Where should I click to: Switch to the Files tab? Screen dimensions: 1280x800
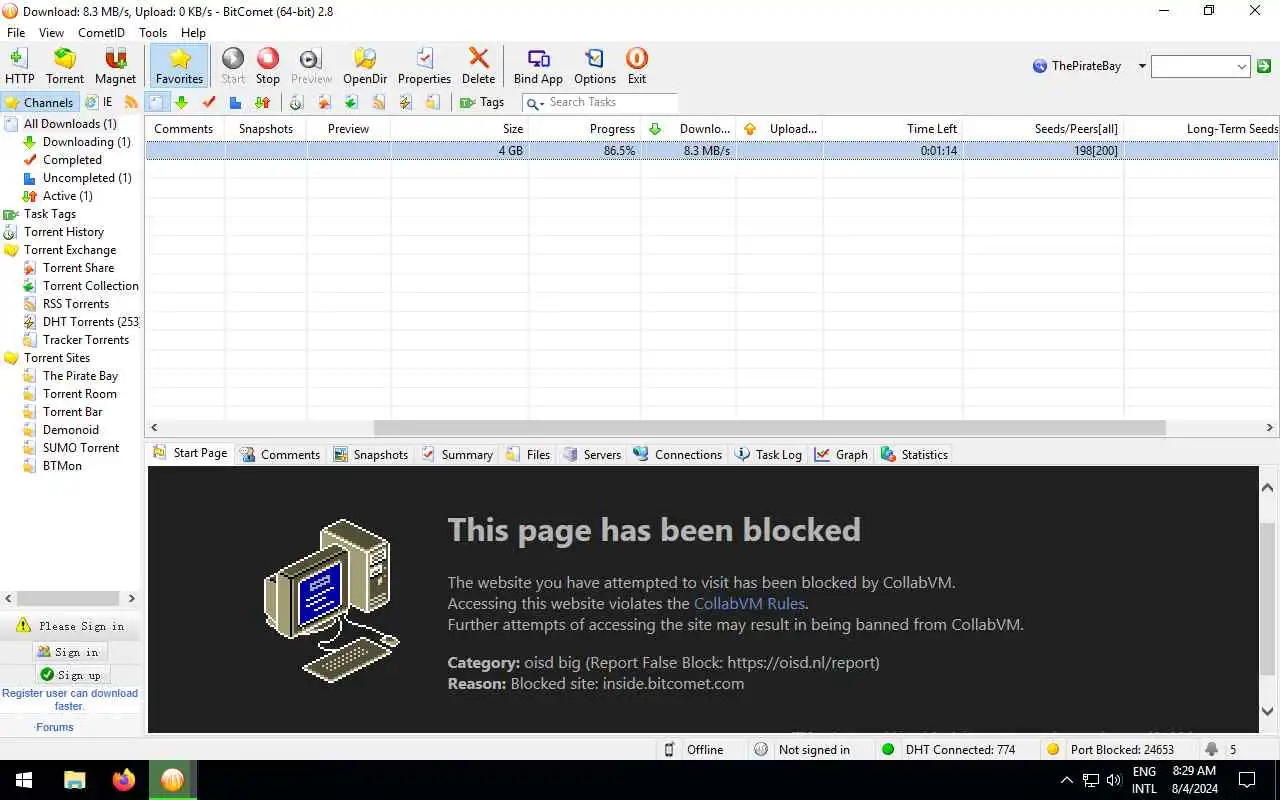tap(528, 454)
